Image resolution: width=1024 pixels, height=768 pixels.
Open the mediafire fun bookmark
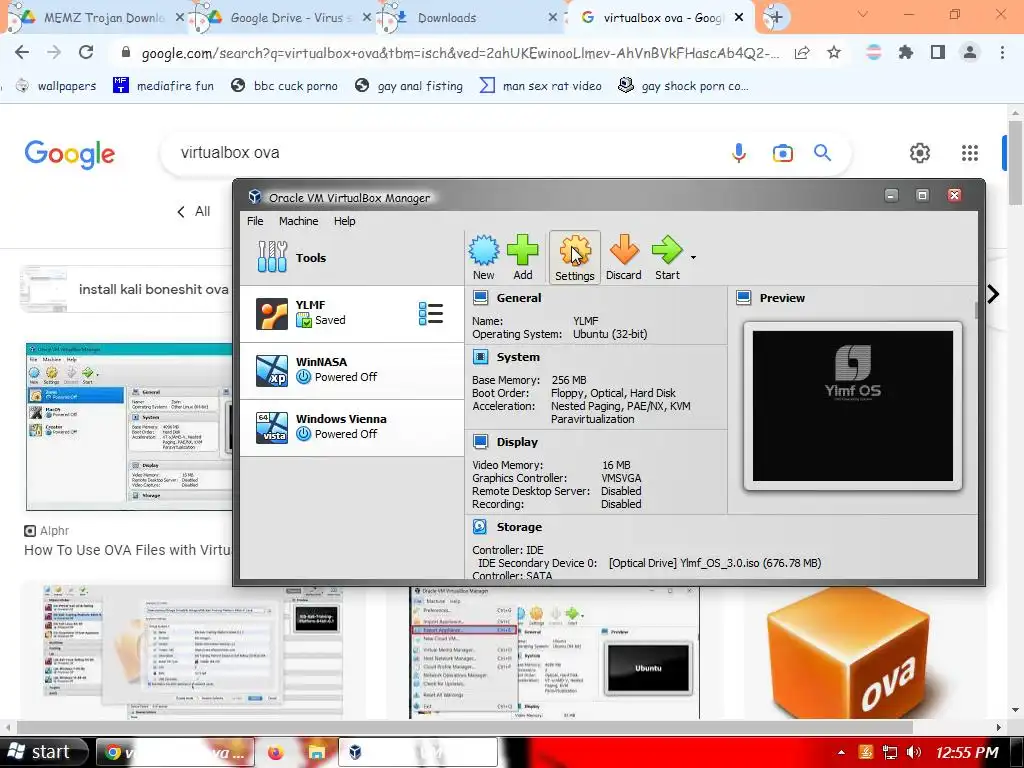(163, 86)
